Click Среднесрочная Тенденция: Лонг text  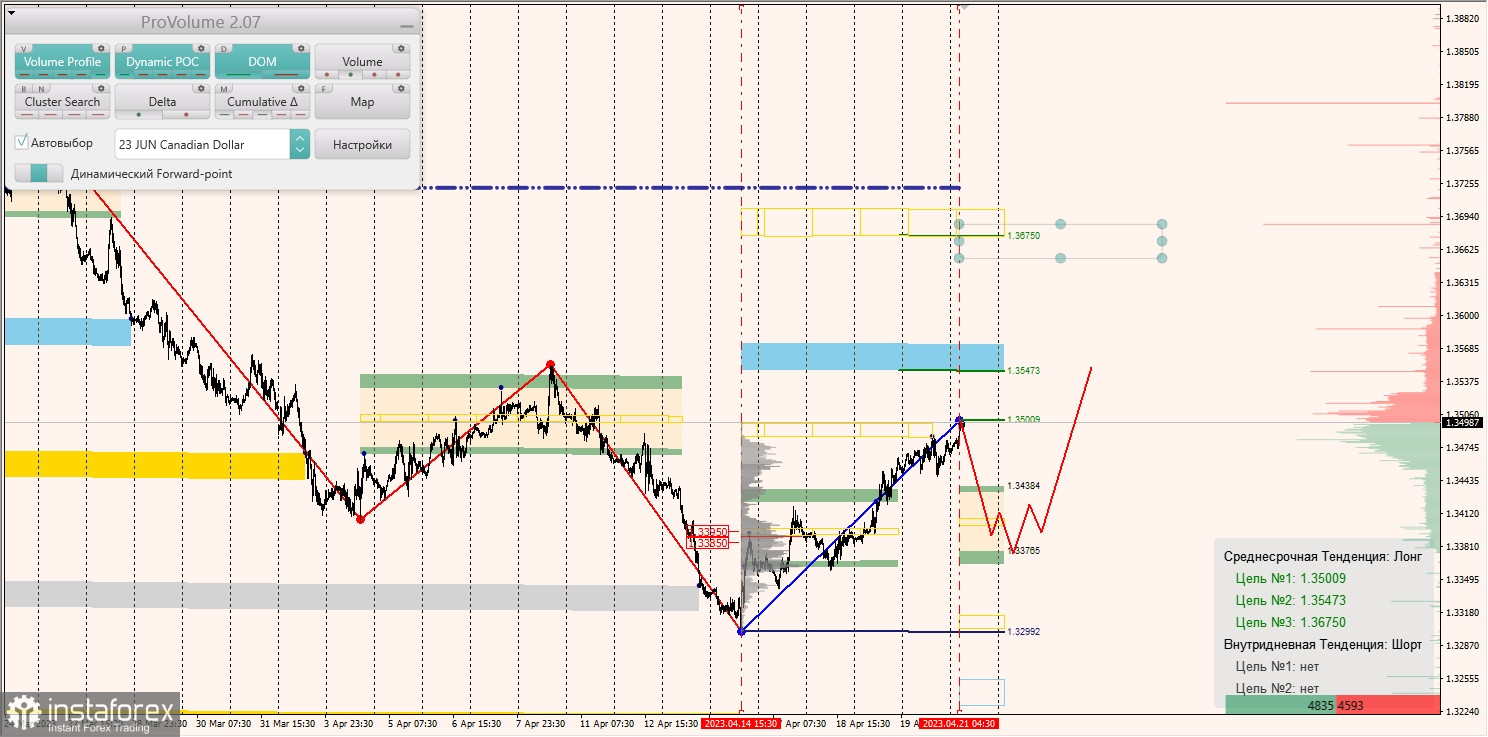[1322, 556]
